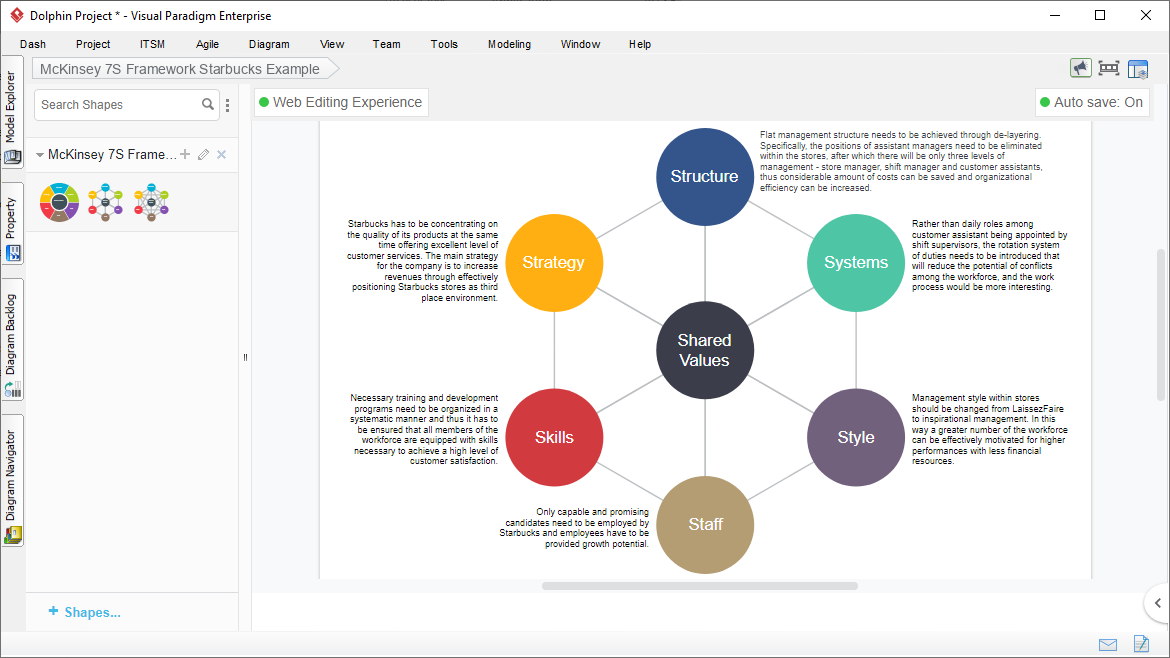Click the vertical scrollbar beside the diagram

(1160, 325)
